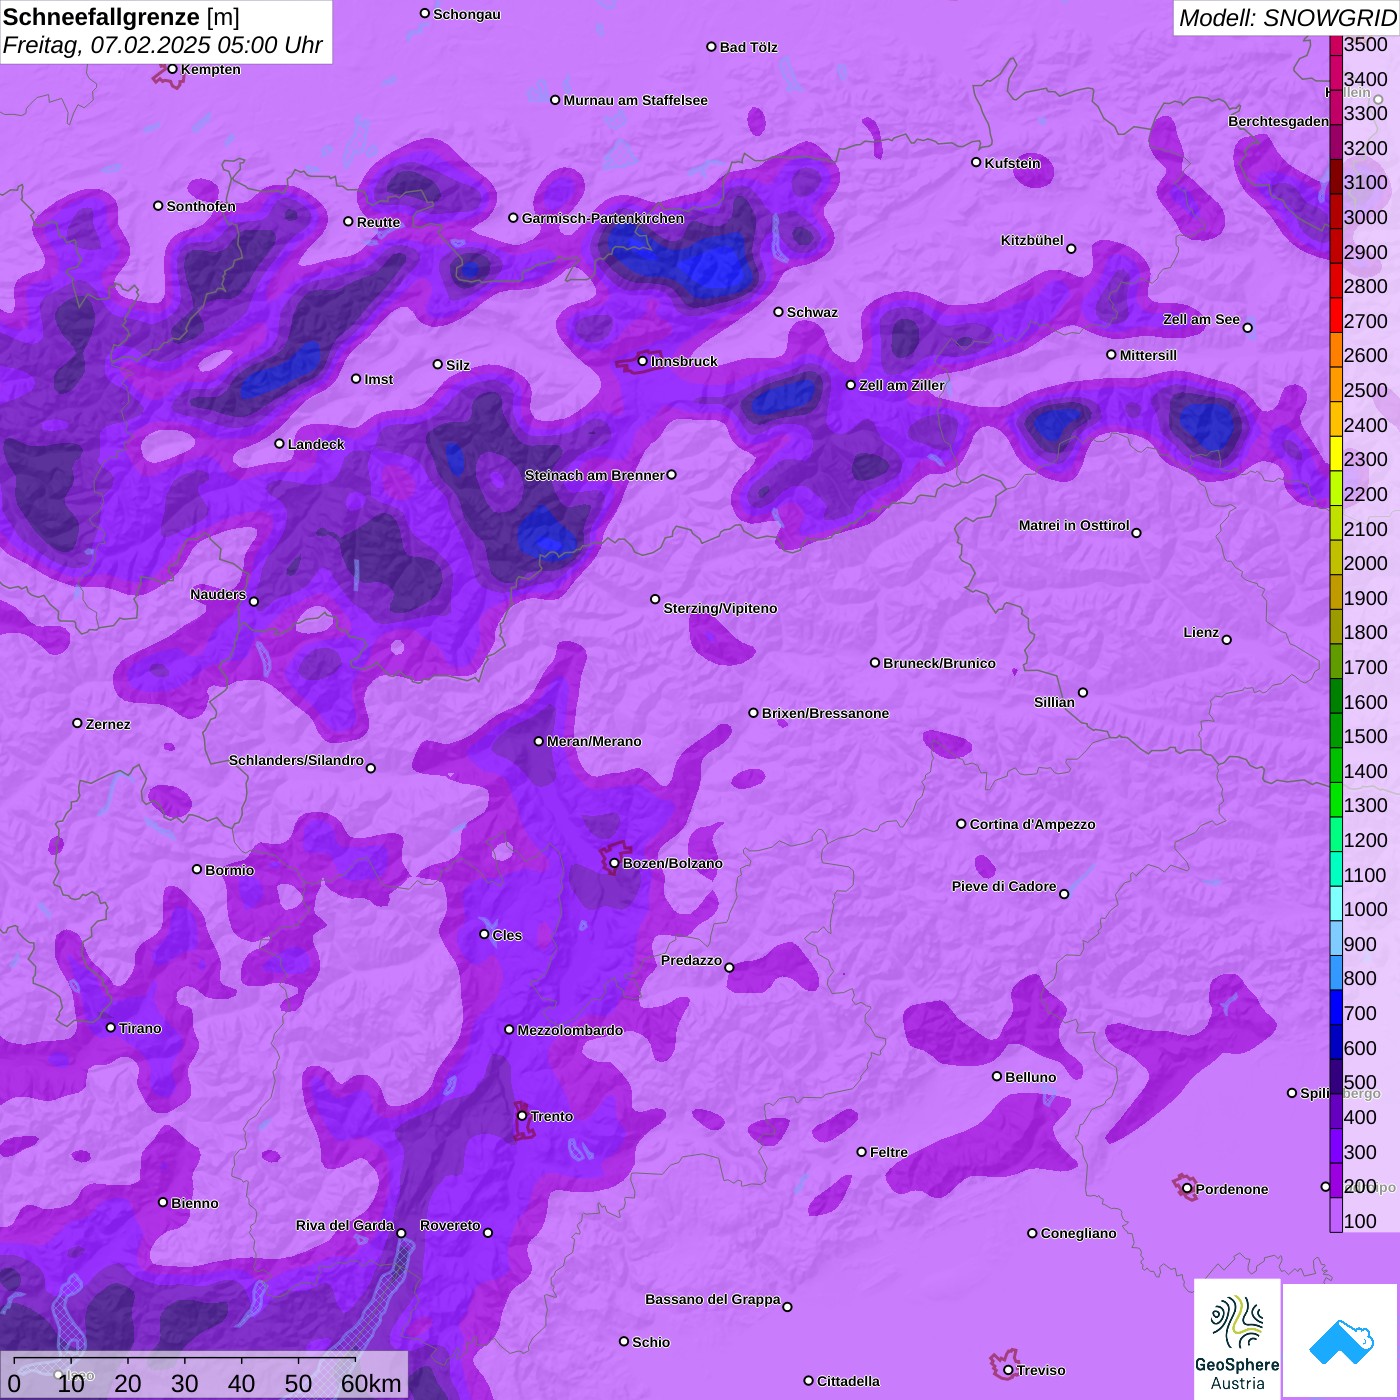Click the 'Nauders' label

(x=218, y=594)
